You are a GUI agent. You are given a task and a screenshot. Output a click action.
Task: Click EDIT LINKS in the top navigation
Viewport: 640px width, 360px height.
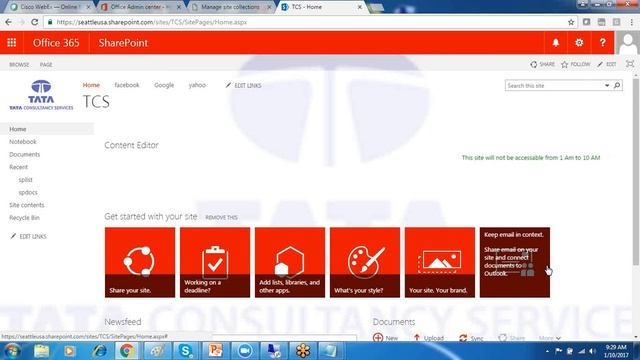243,85
